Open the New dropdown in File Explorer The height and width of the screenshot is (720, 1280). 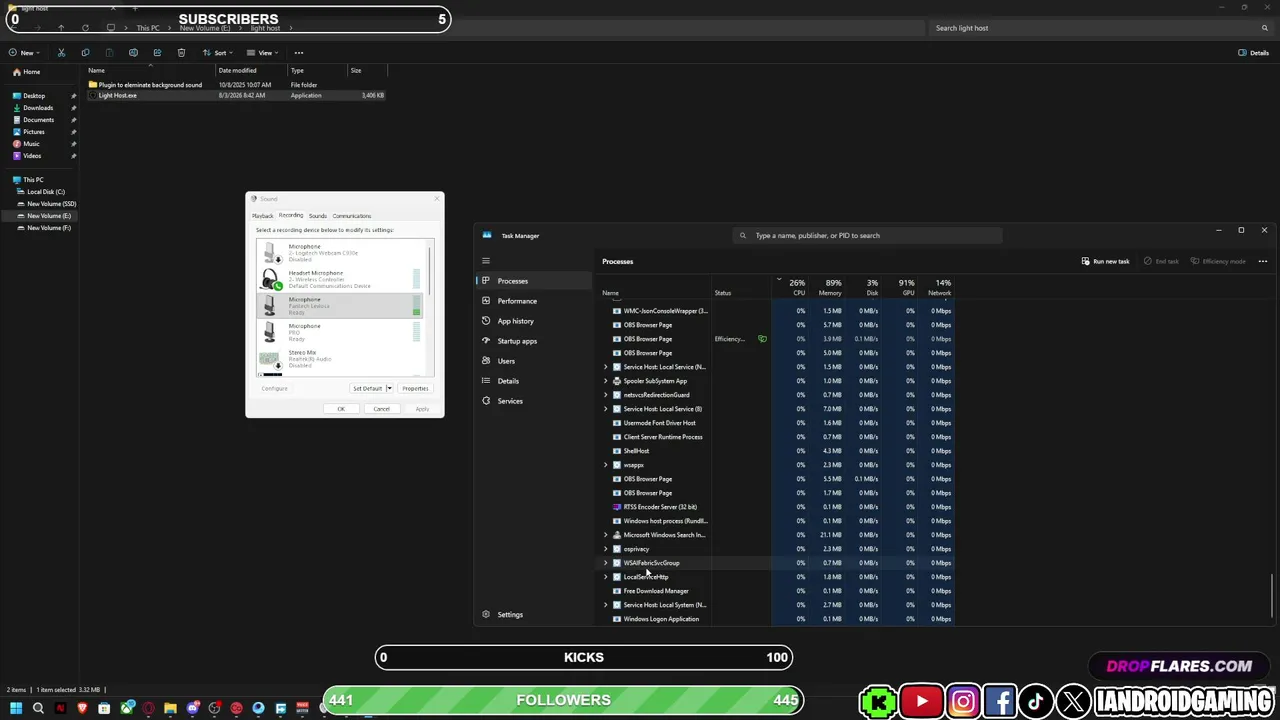pos(24,53)
